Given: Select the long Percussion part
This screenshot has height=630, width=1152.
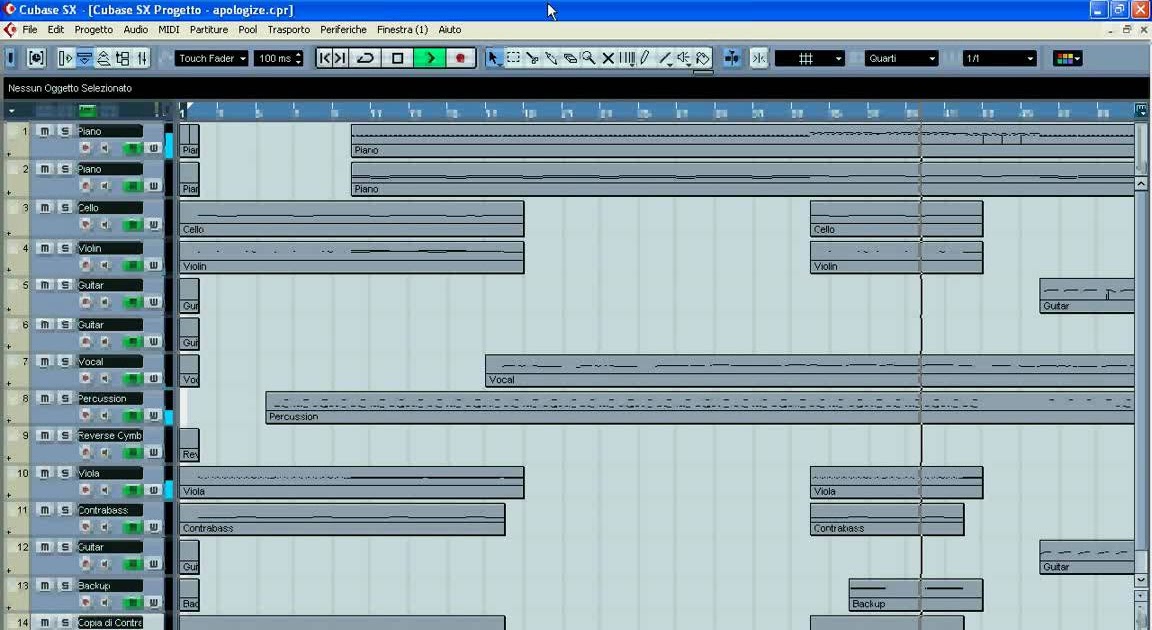Looking at the screenshot, I should [x=700, y=408].
